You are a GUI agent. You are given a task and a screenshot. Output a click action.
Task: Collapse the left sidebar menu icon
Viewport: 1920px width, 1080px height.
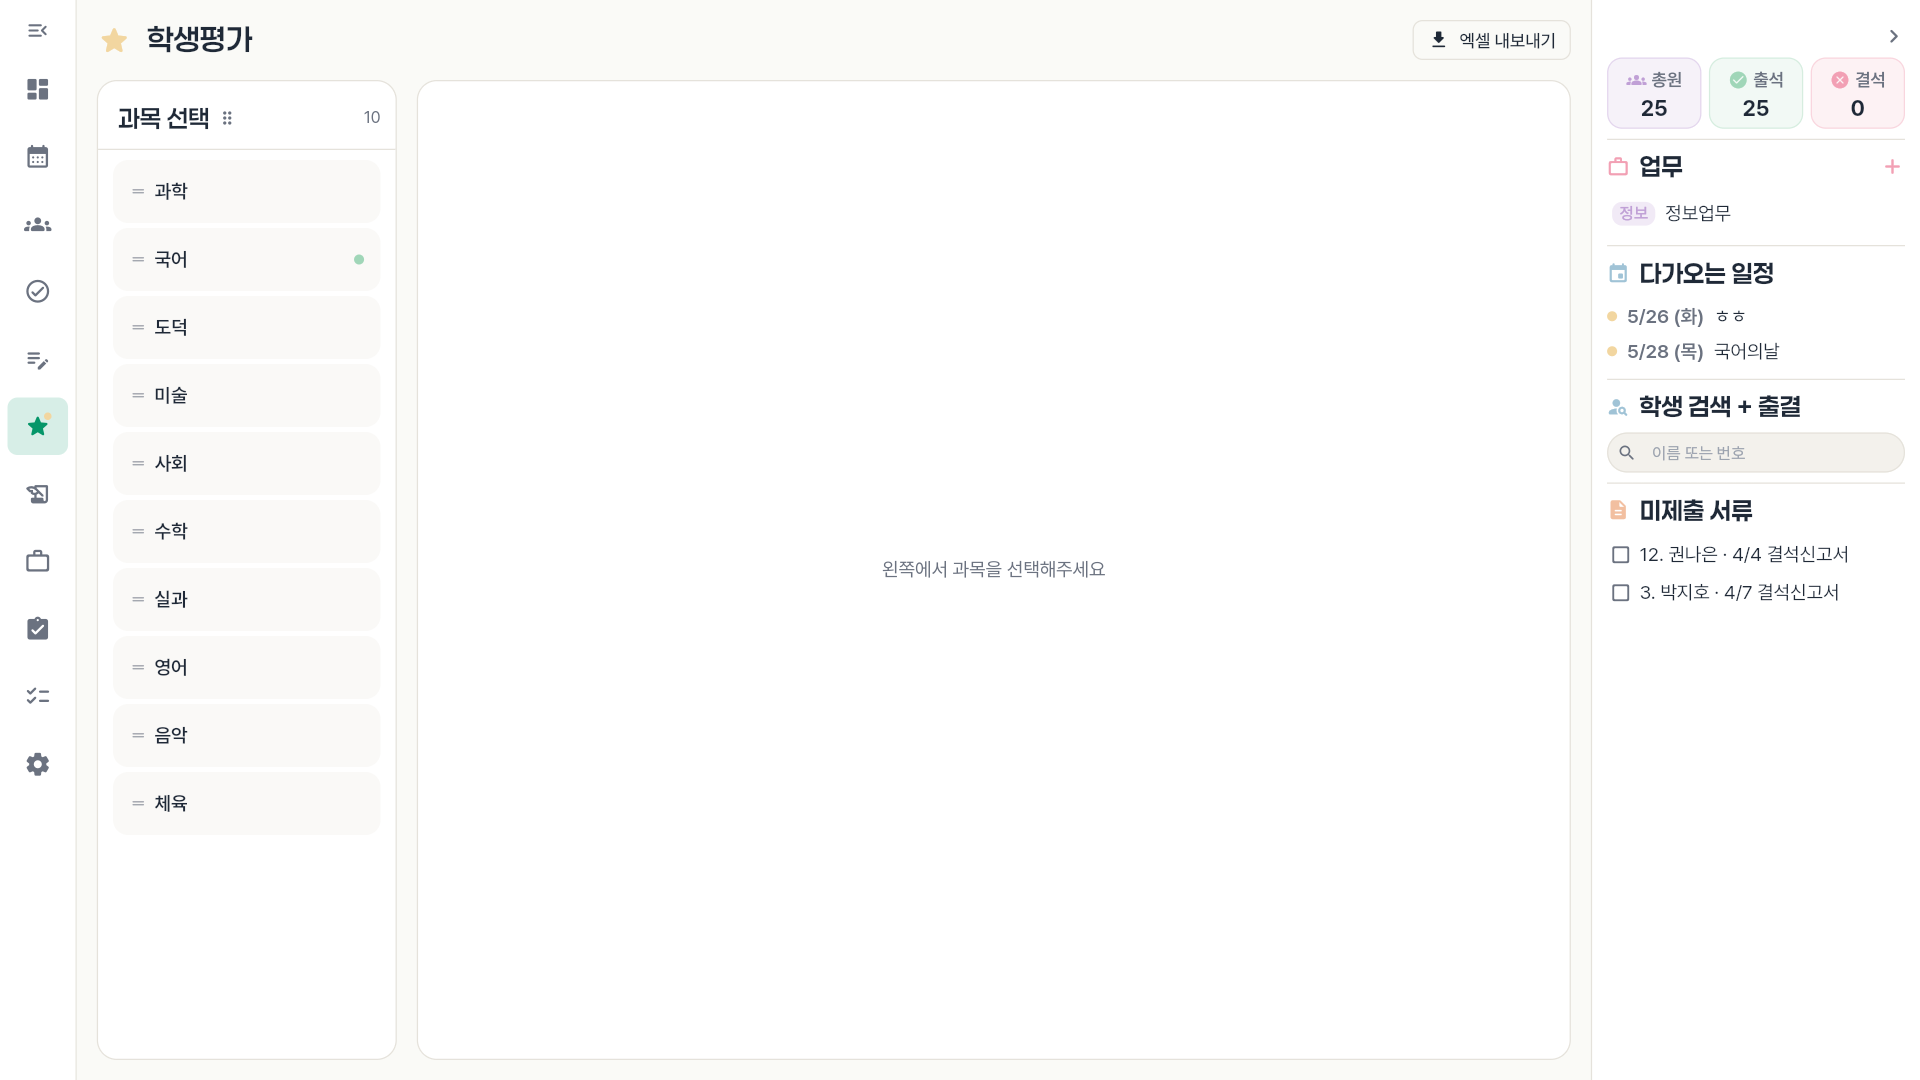coord(37,31)
